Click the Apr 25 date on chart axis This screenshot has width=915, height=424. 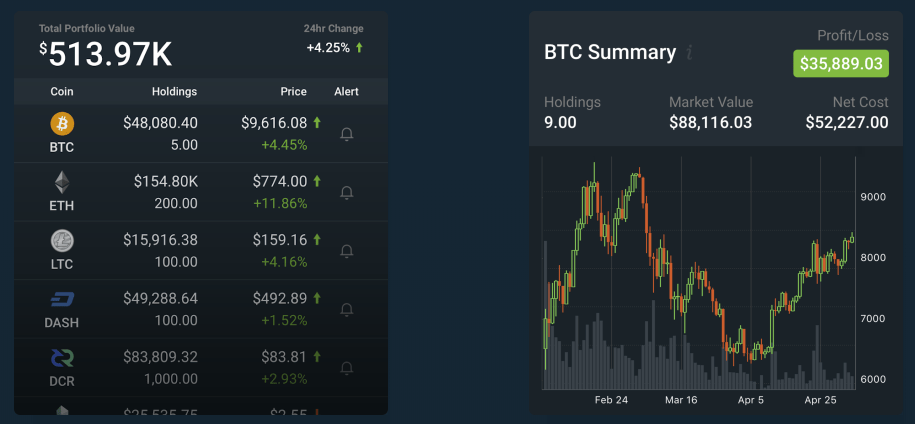820,400
